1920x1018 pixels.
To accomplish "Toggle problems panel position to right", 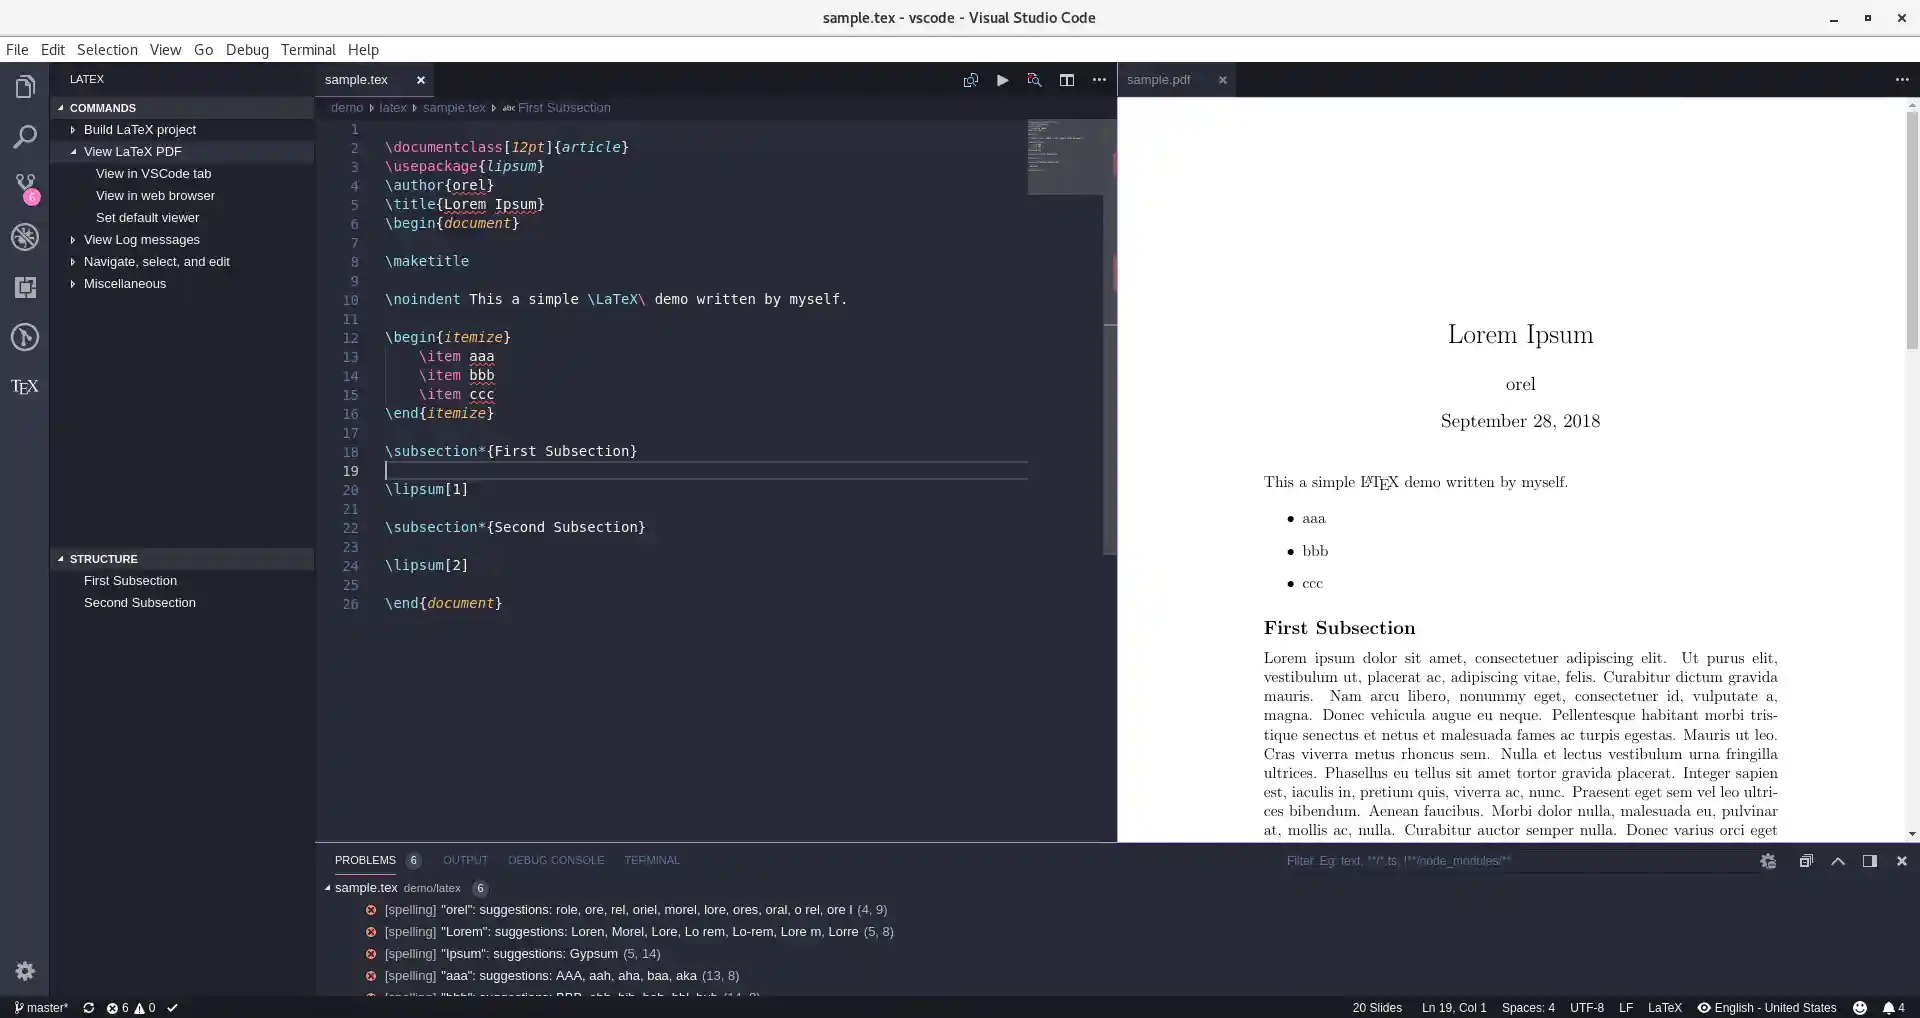I will [1869, 861].
